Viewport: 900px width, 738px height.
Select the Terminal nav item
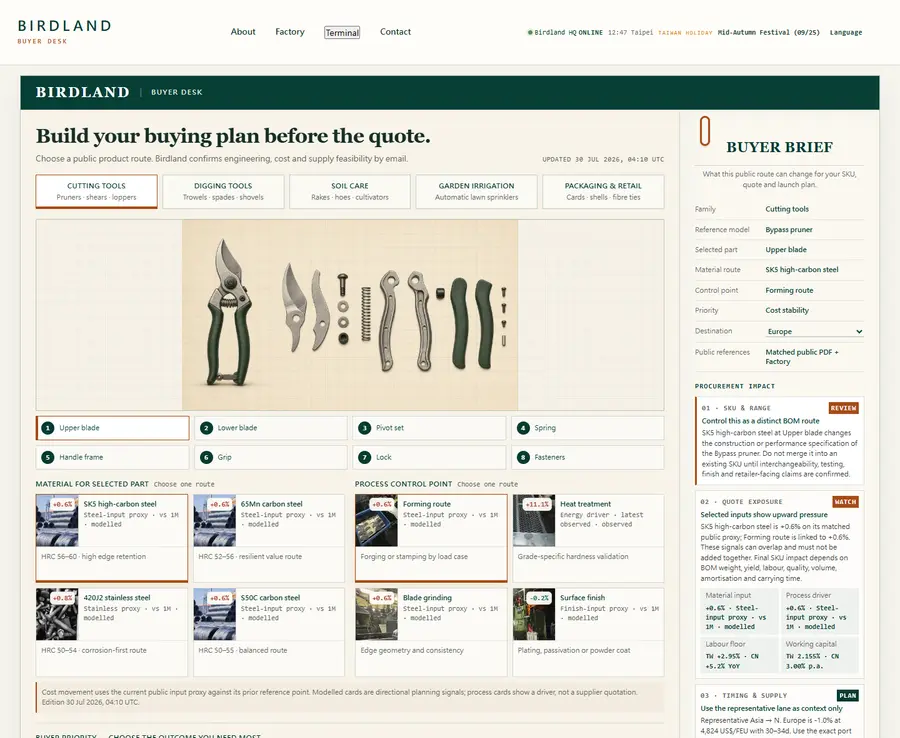click(x=342, y=33)
